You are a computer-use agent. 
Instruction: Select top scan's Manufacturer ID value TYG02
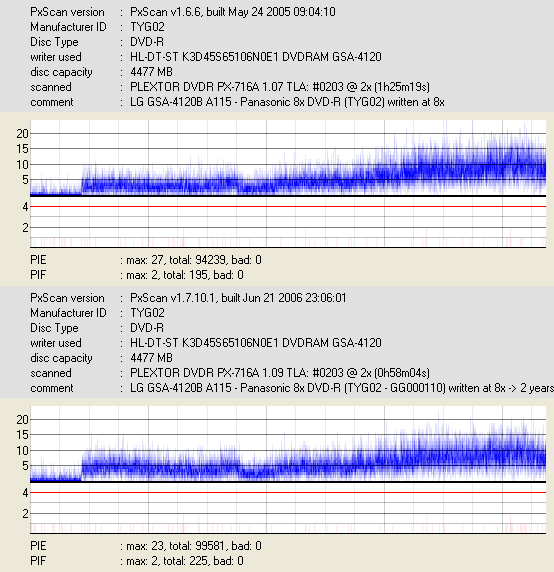147,27
